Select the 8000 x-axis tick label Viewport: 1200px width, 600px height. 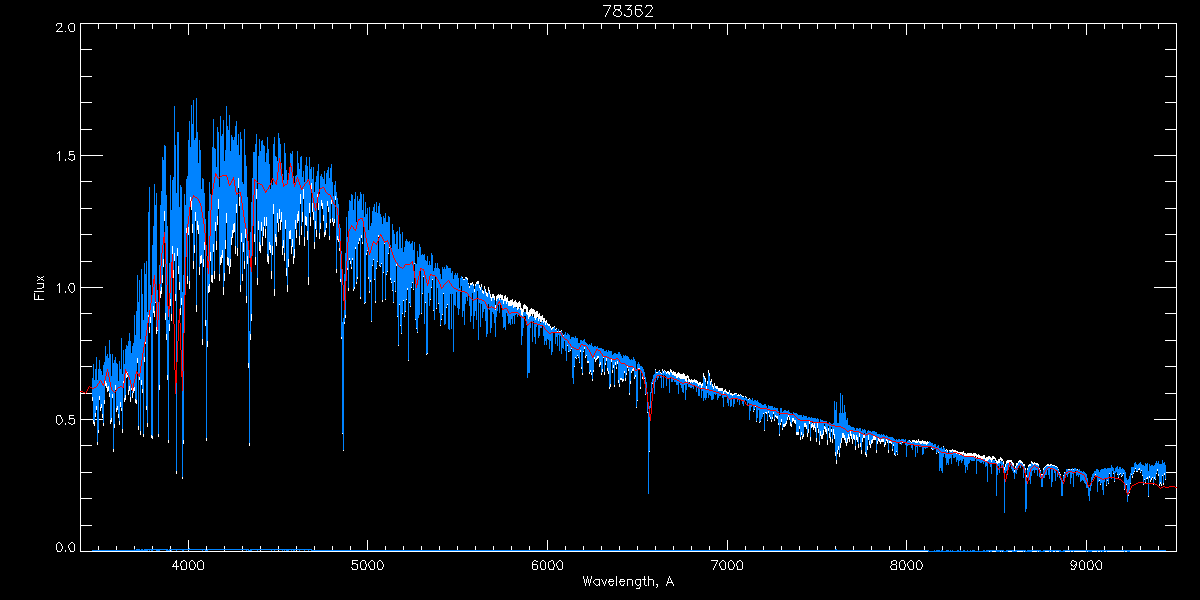pos(907,565)
